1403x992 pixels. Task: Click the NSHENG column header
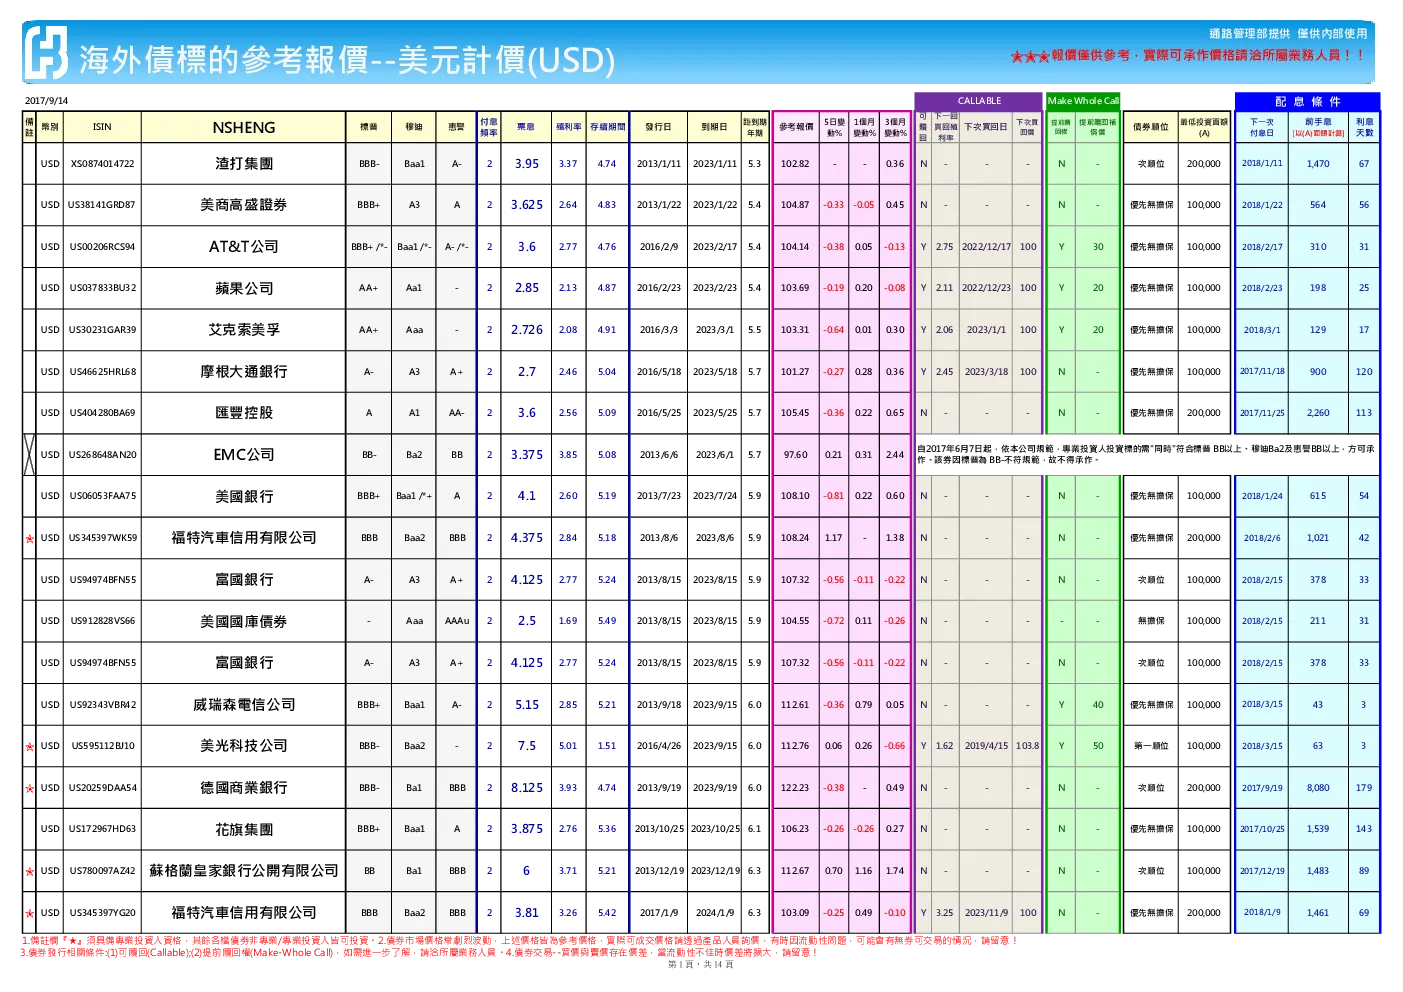tap(244, 127)
